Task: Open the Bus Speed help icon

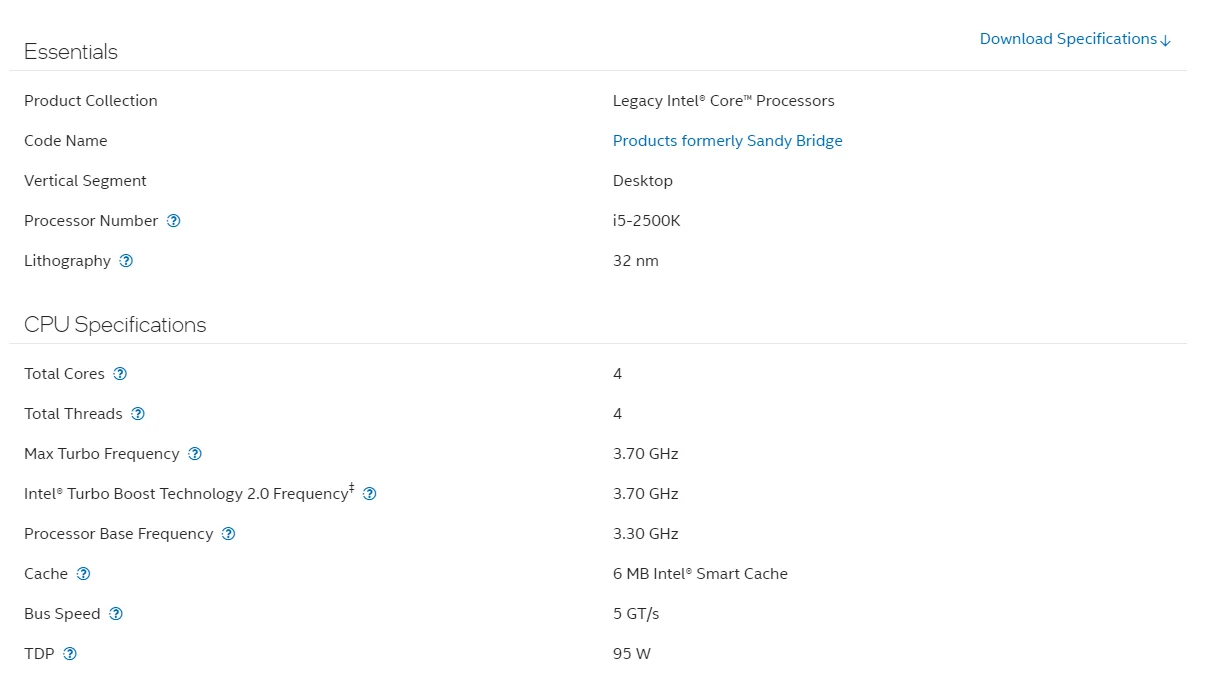Action: (x=116, y=614)
